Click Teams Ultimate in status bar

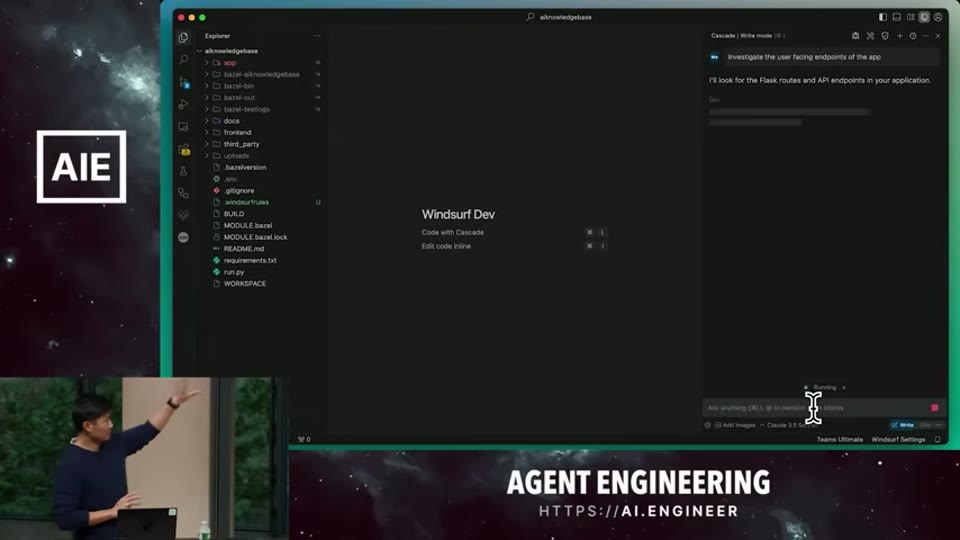point(839,439)
